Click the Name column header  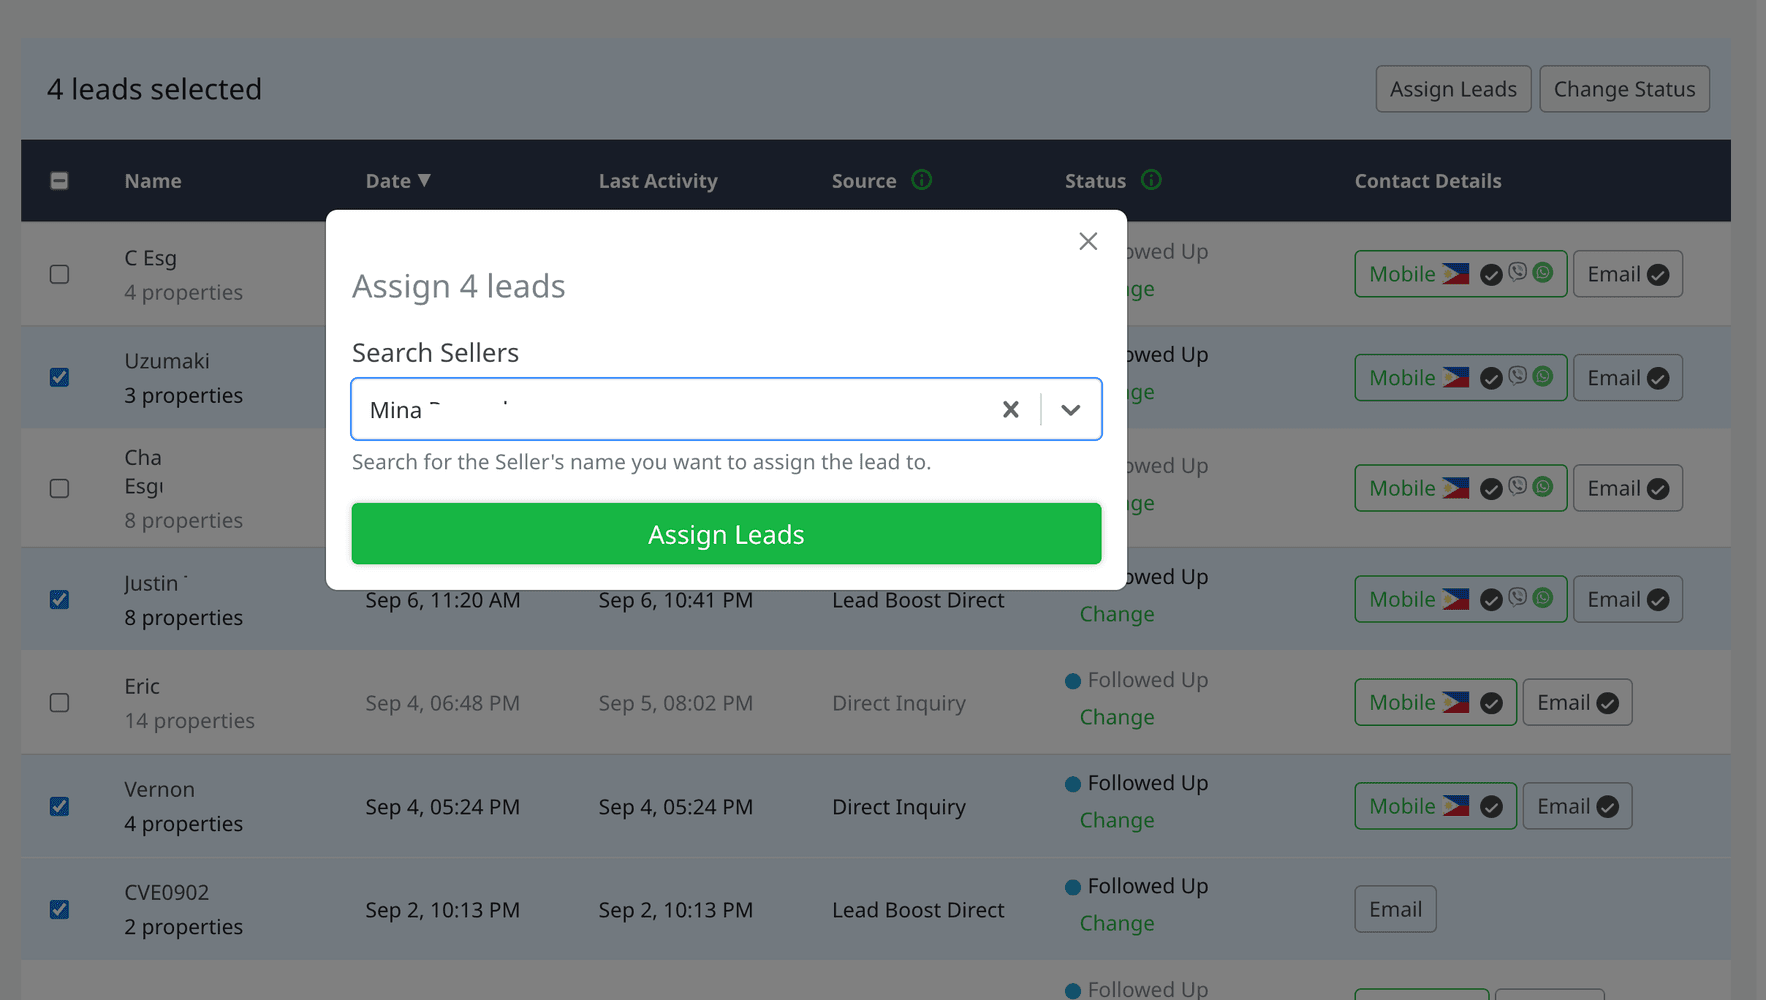click(152, 181)
